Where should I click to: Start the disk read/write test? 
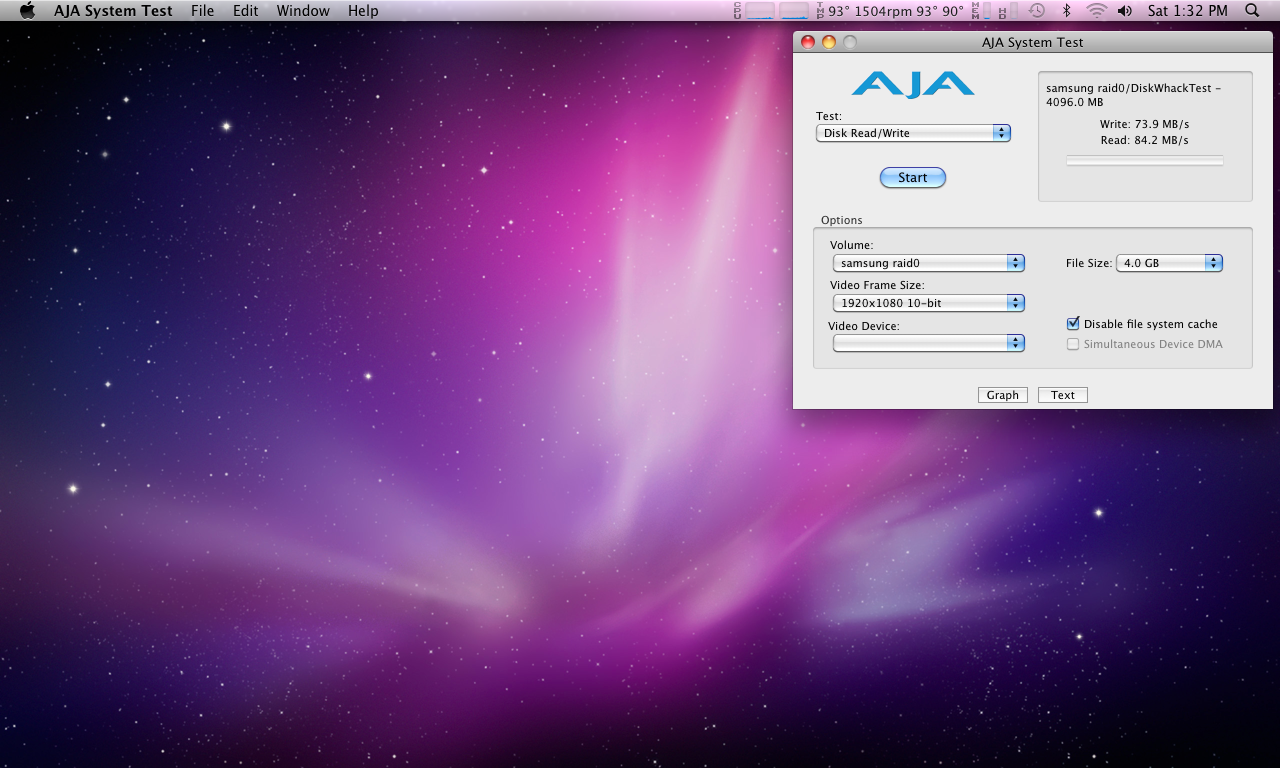[x=913, y=177]
